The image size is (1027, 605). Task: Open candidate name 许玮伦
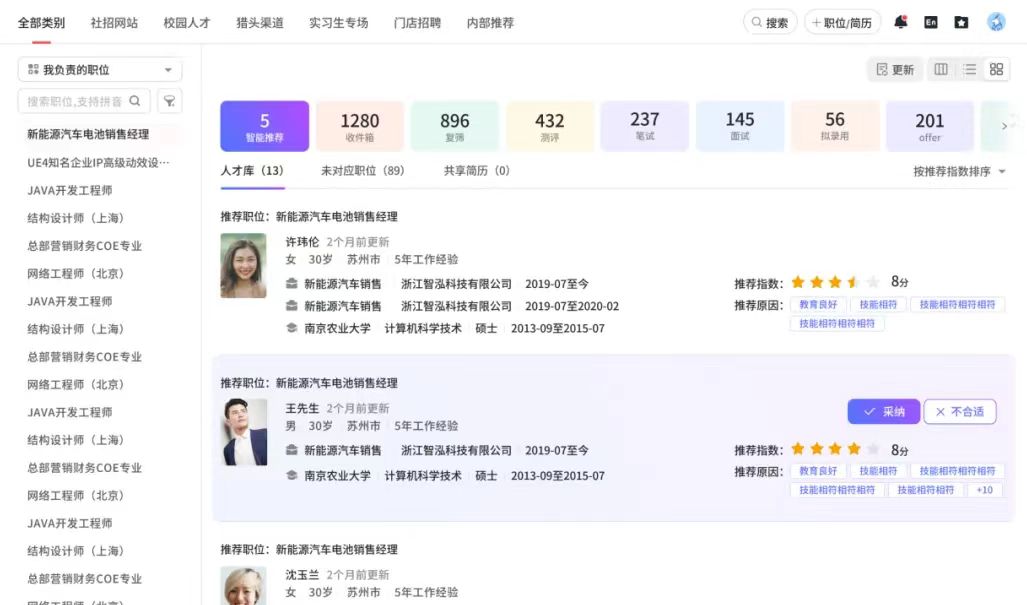302,242
